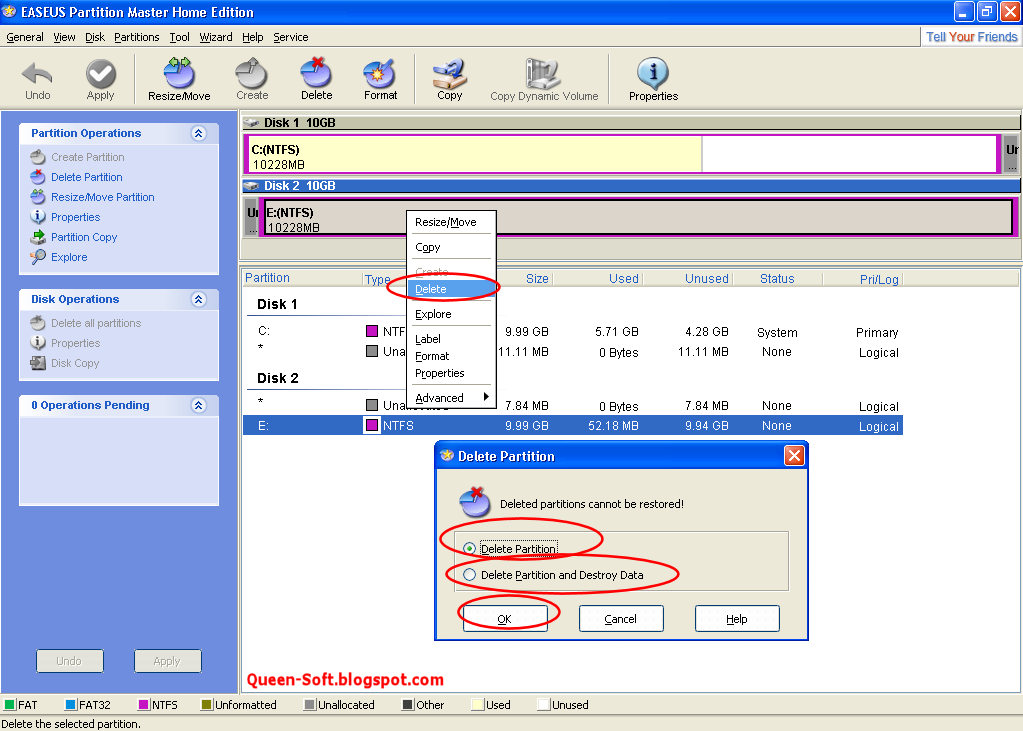The width and height of the screenshot is (1023, 731).
Task: Click the NTFS magenta legend swatch
Action: [x=144, y=705]
